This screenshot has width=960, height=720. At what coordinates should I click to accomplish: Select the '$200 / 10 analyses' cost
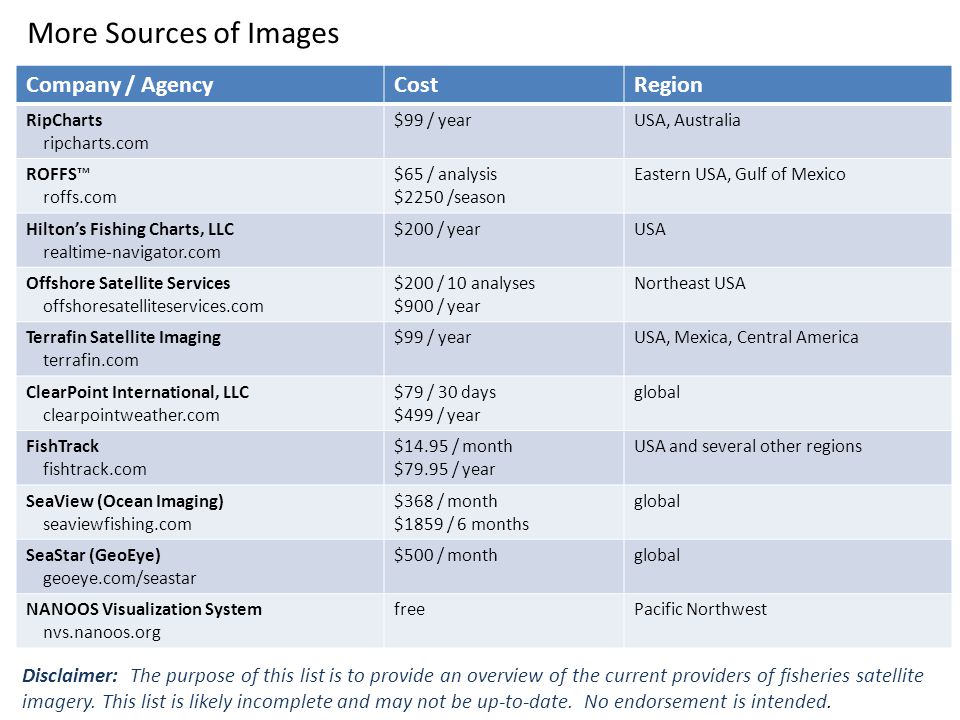point(464,283)
